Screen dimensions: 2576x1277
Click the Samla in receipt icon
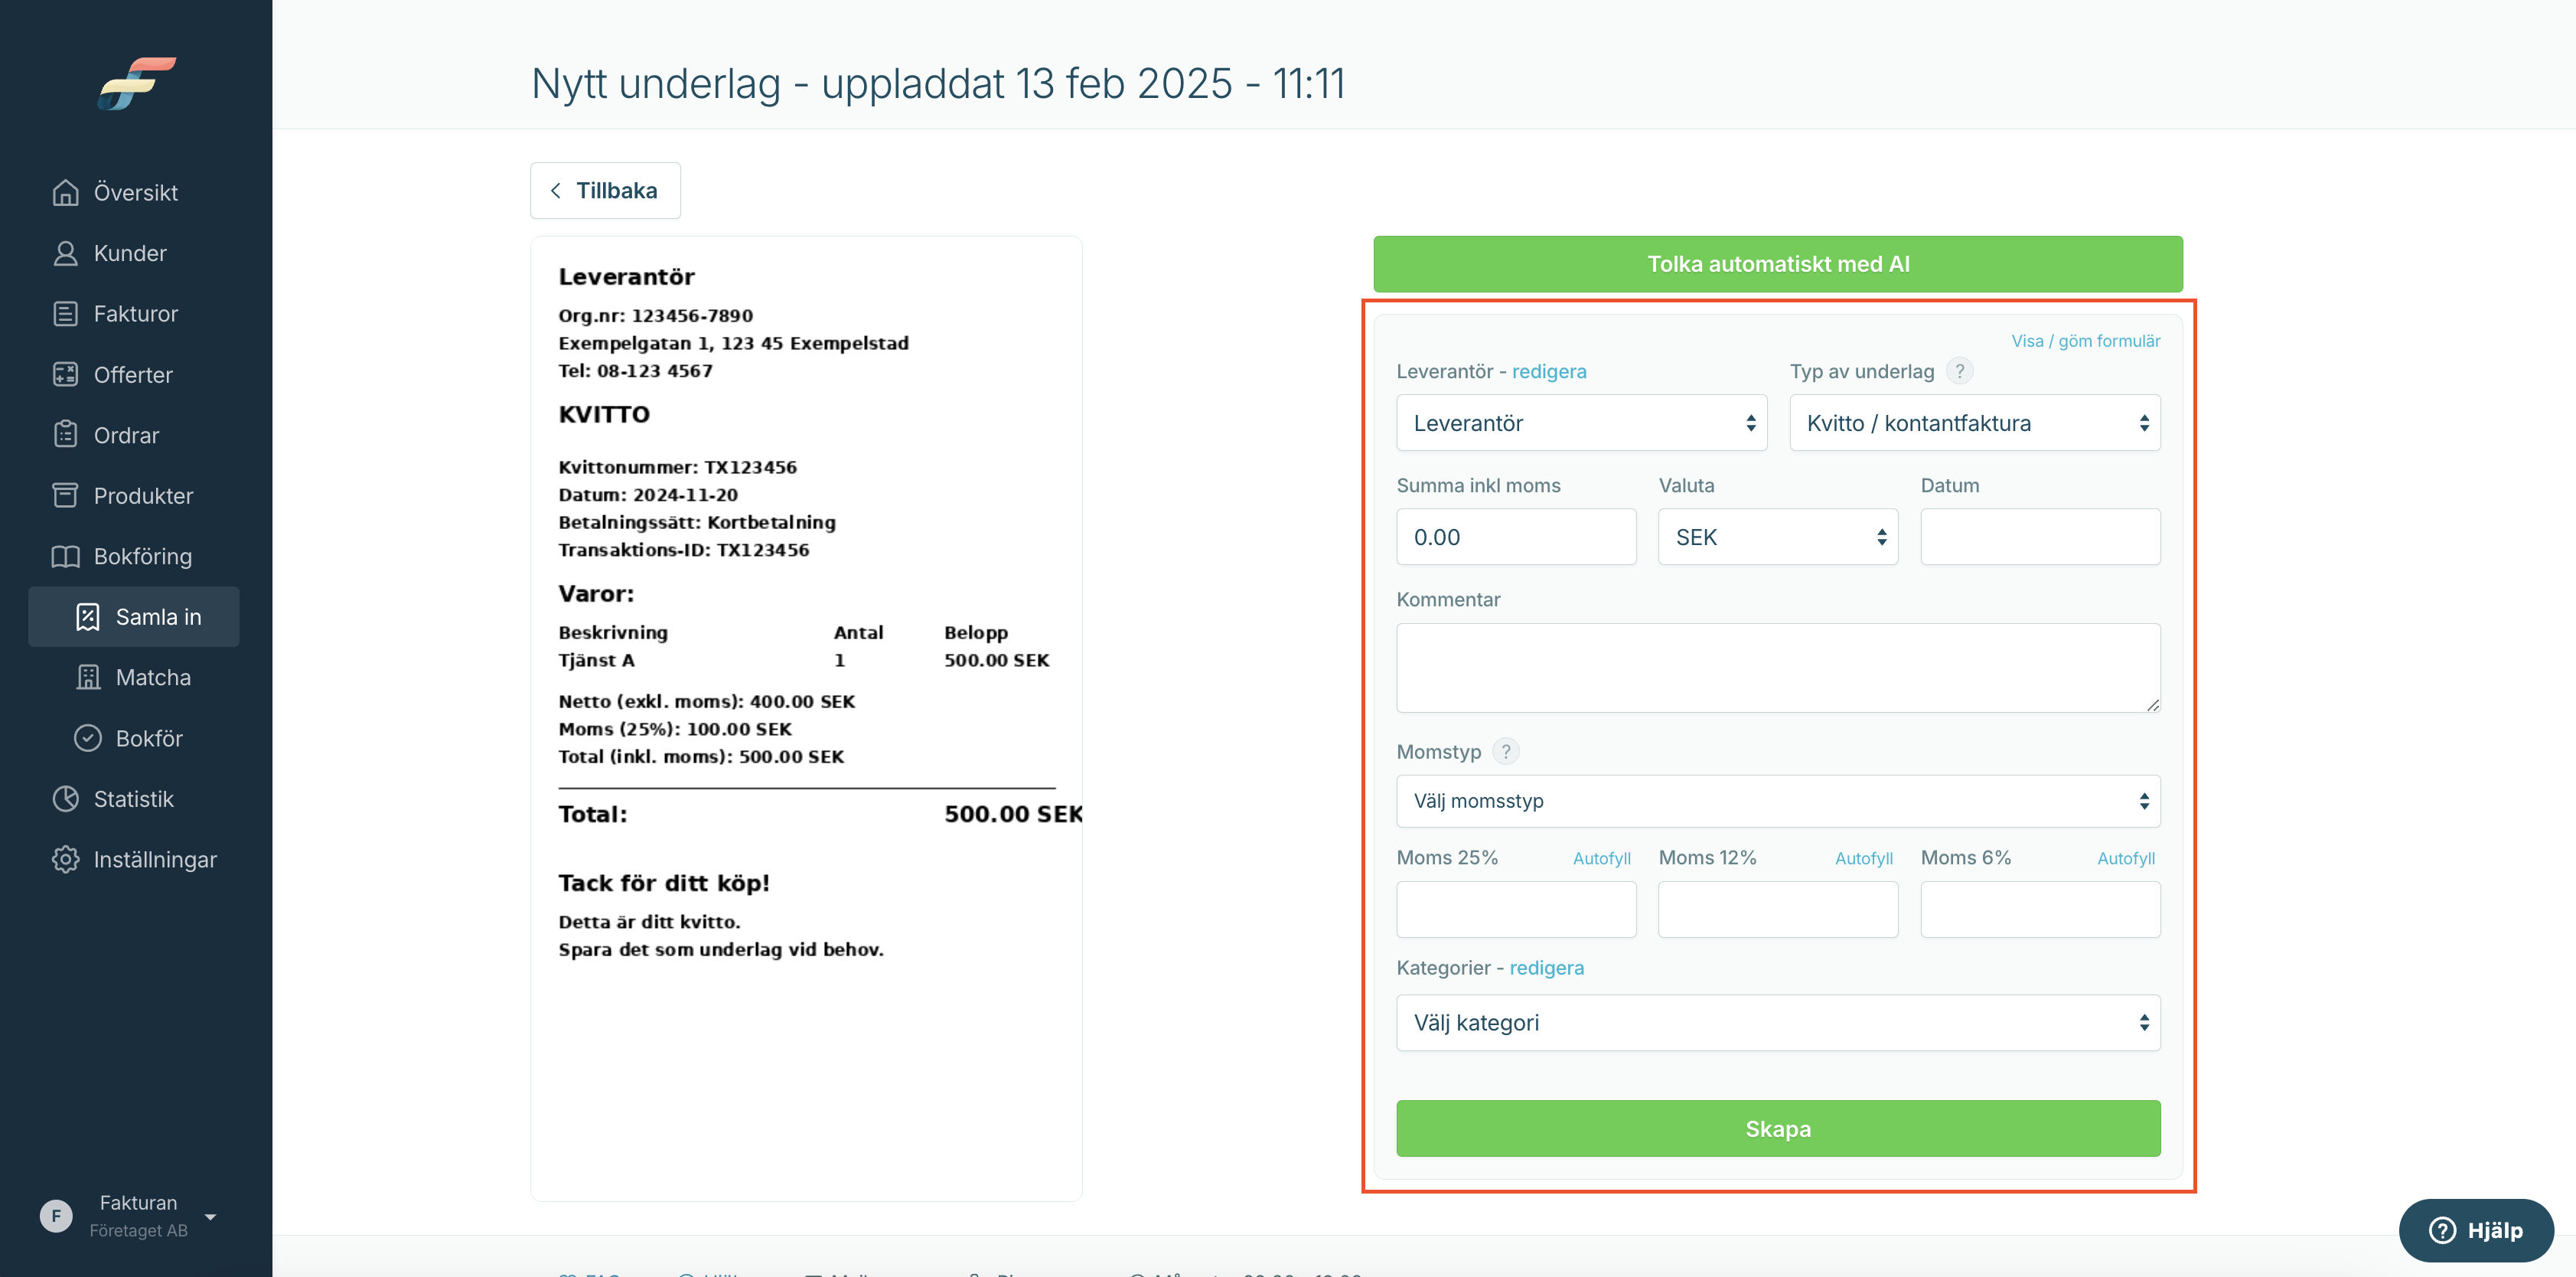point(88,617)
